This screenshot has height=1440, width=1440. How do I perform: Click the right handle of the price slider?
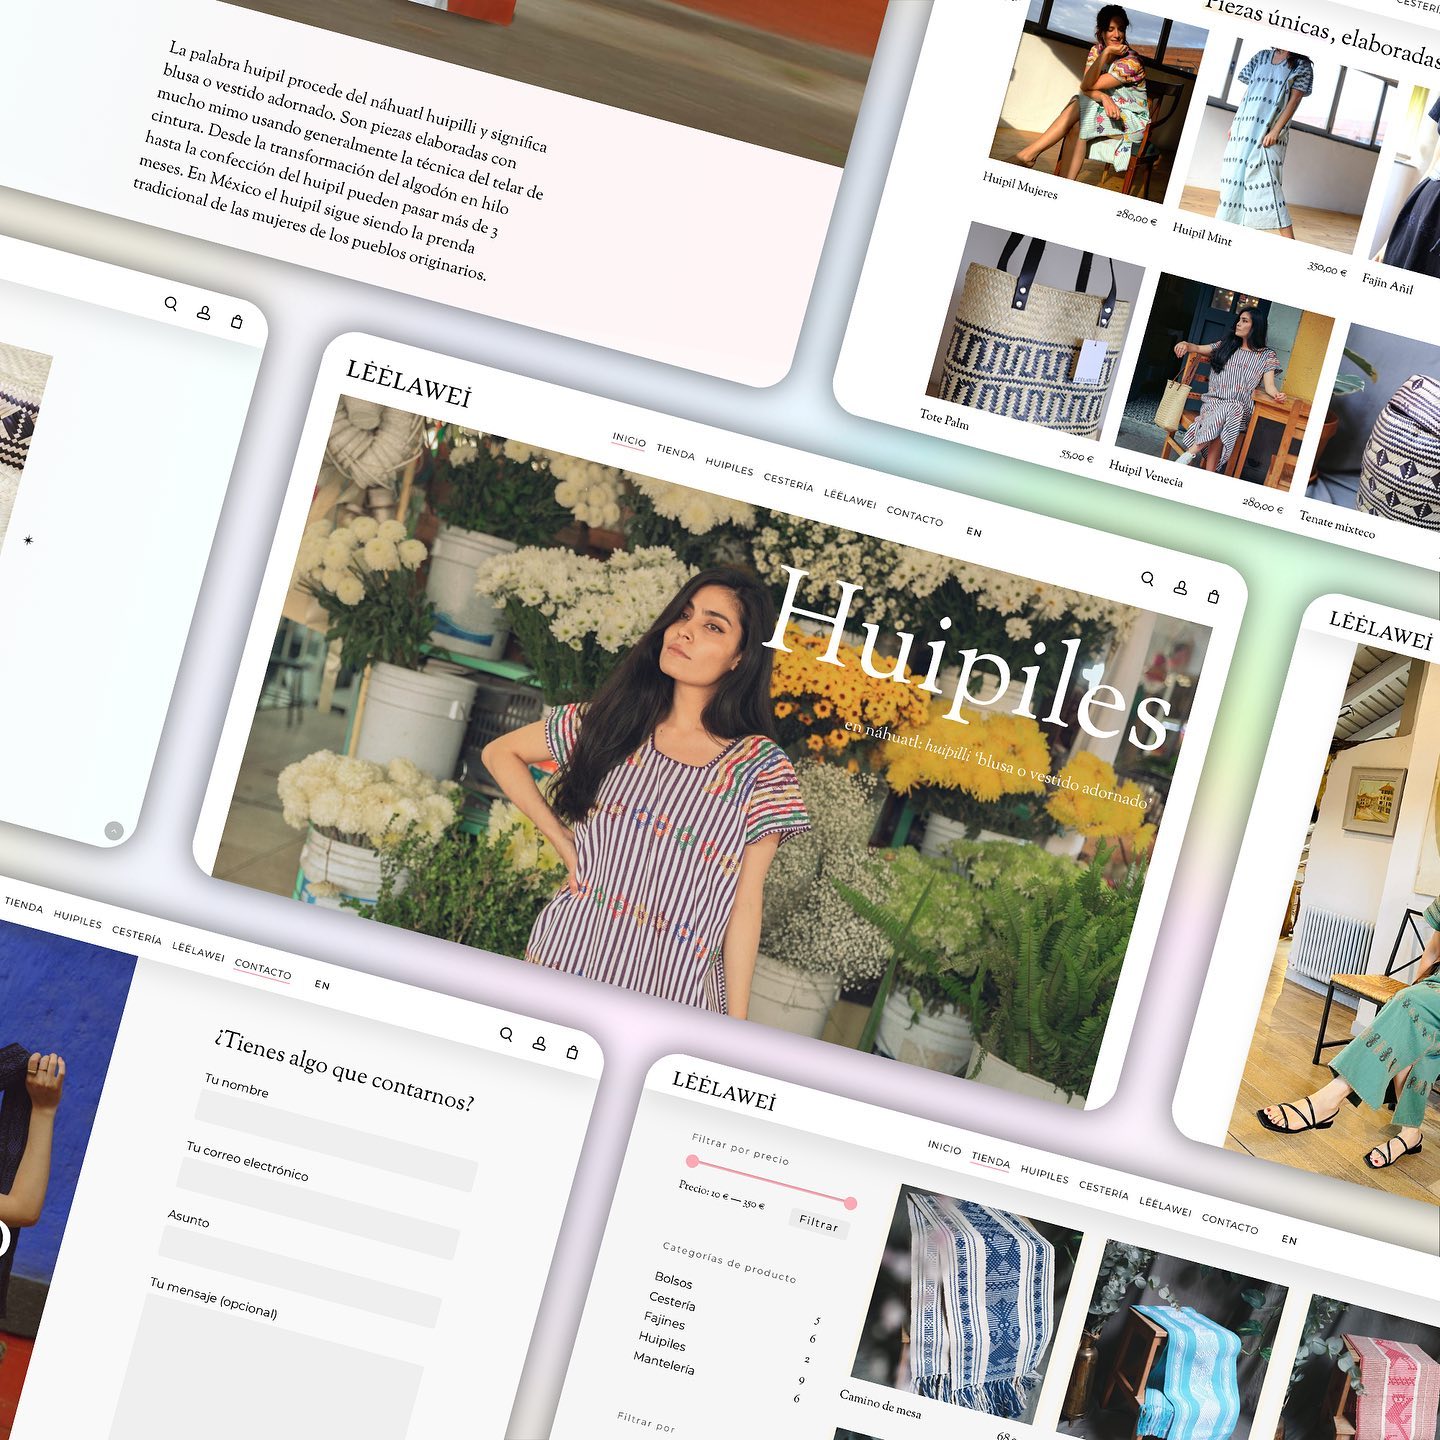[850, 1203]
